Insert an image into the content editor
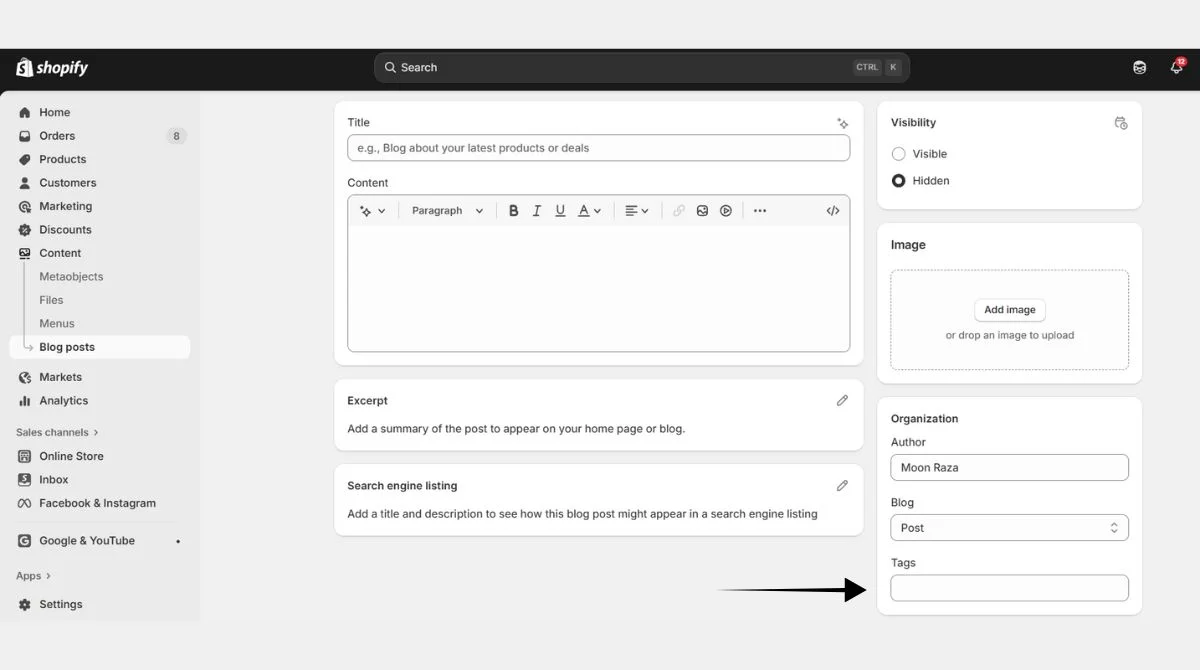 tap(702, 210)
